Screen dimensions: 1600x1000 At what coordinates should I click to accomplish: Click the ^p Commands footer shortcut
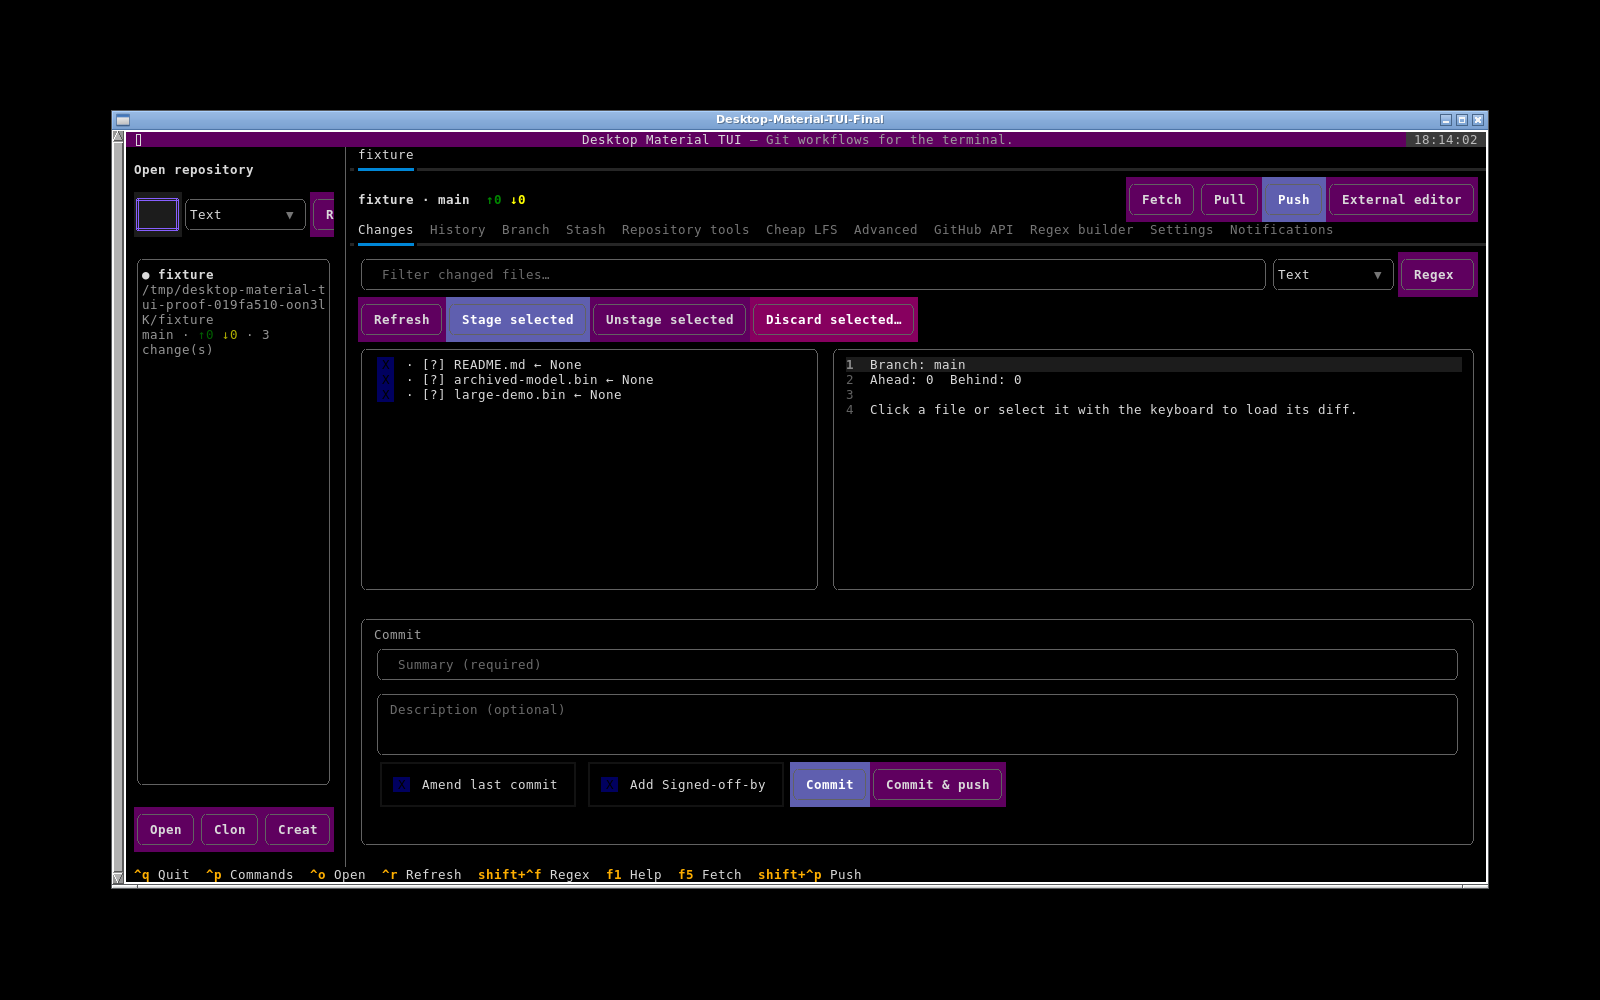(x=250, y=875)
